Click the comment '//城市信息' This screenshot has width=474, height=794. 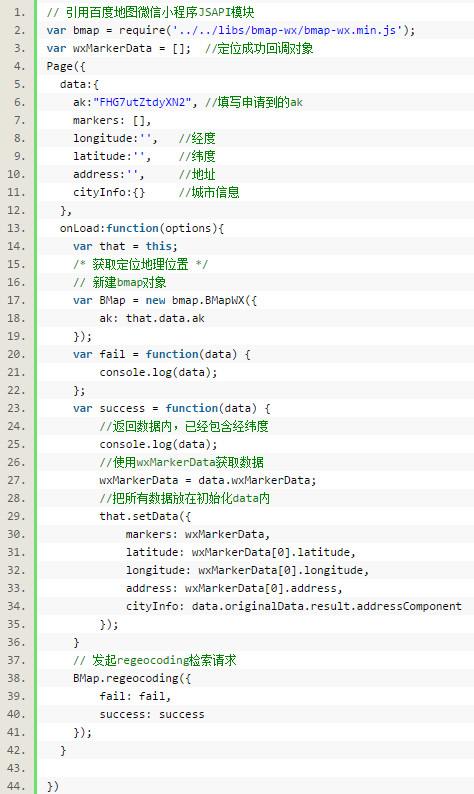point(209,192)
